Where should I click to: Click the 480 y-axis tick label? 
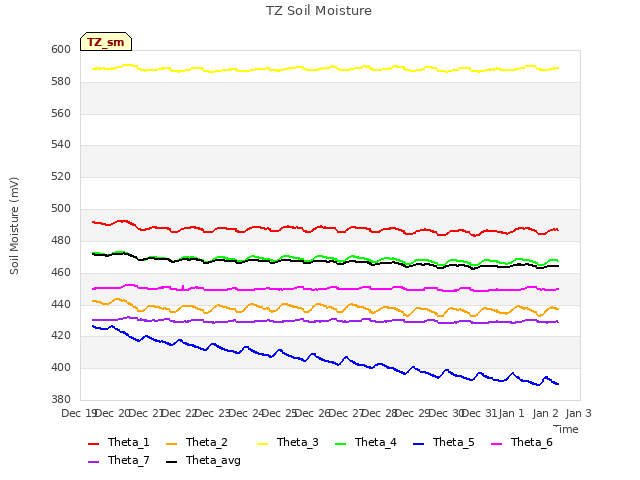(x=61, y=240)
